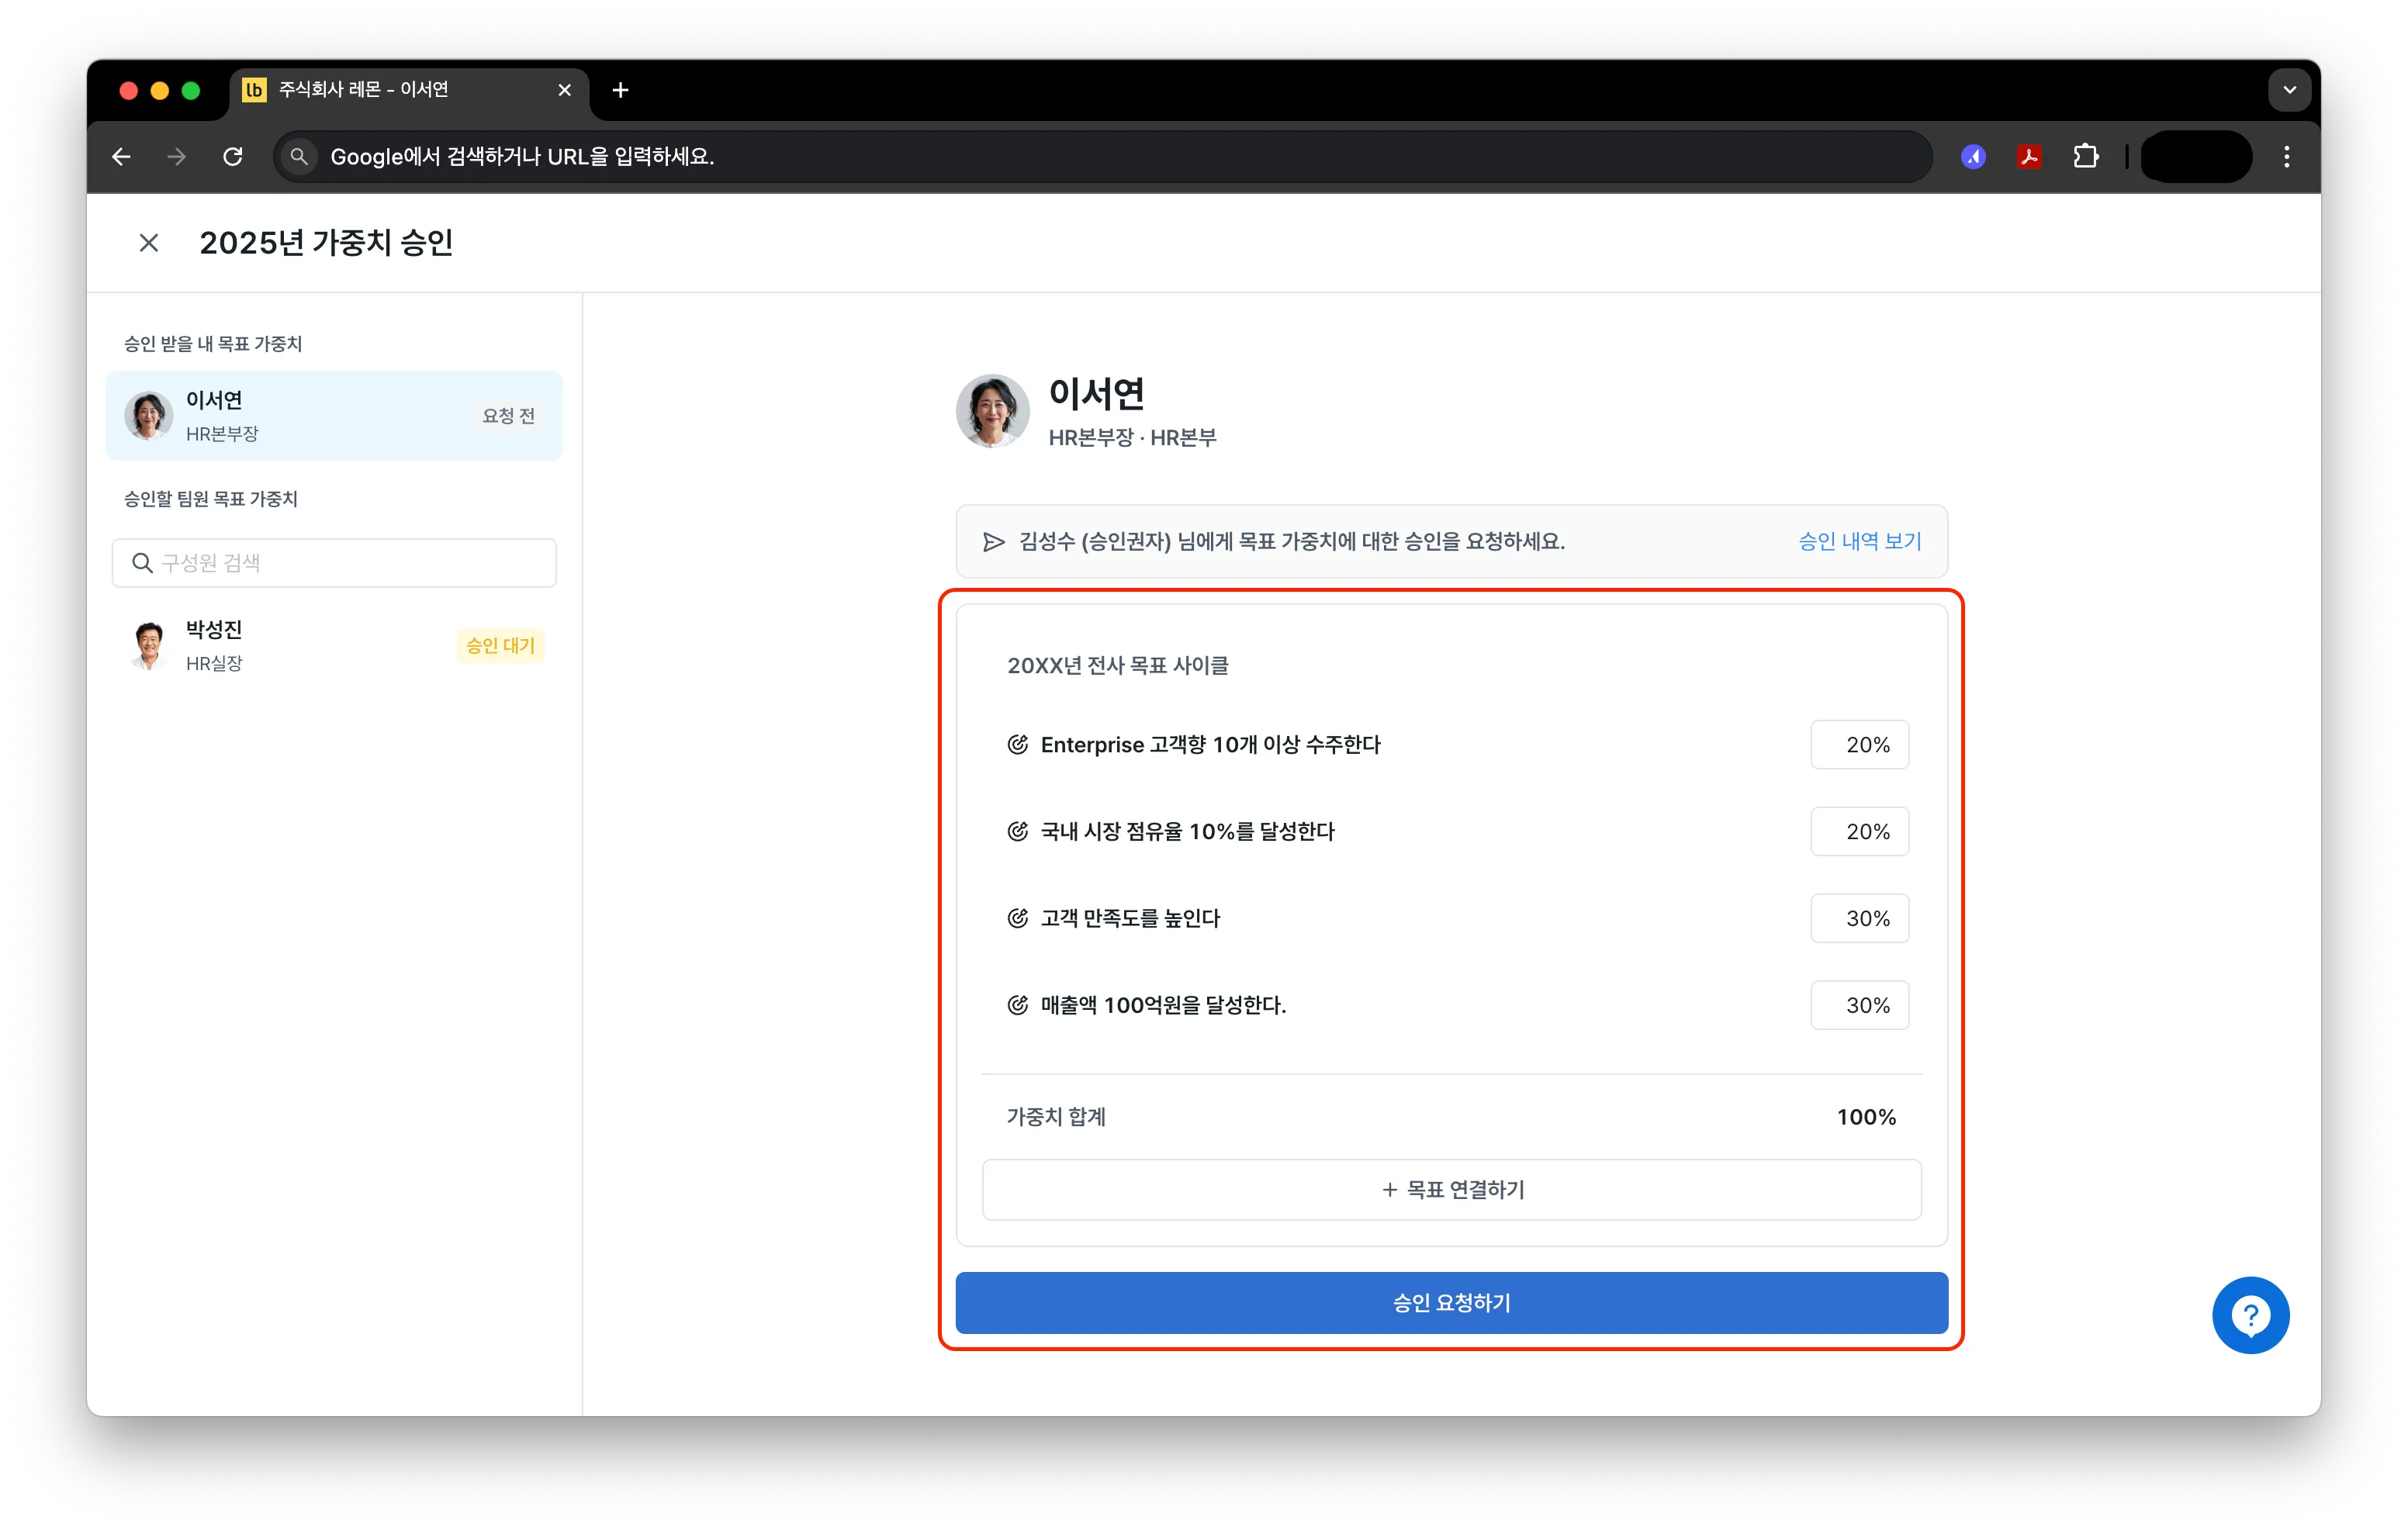Click the 승인 요청하기 button
The height and width of the screenshot is (1531, 2408).
tap(1451, 1302)
